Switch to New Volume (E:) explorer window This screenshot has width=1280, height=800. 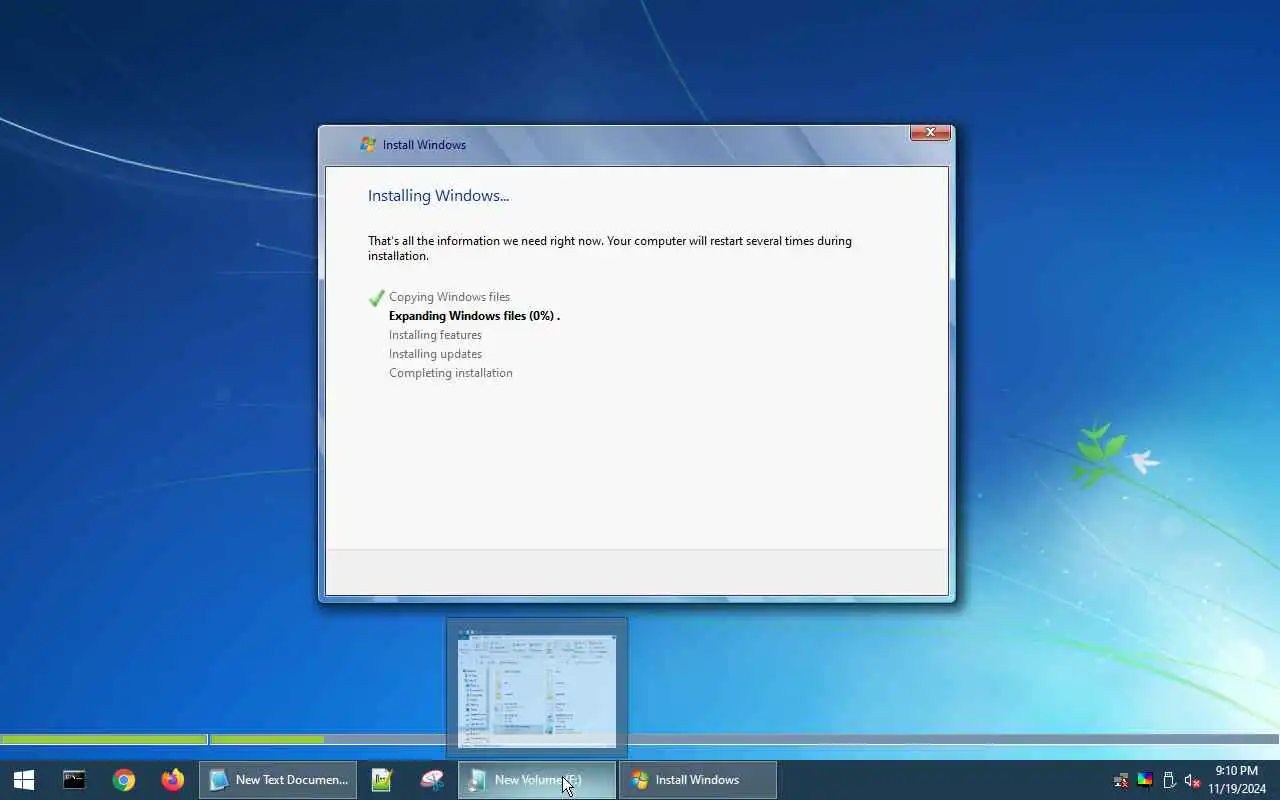click(x=537, y=780)
